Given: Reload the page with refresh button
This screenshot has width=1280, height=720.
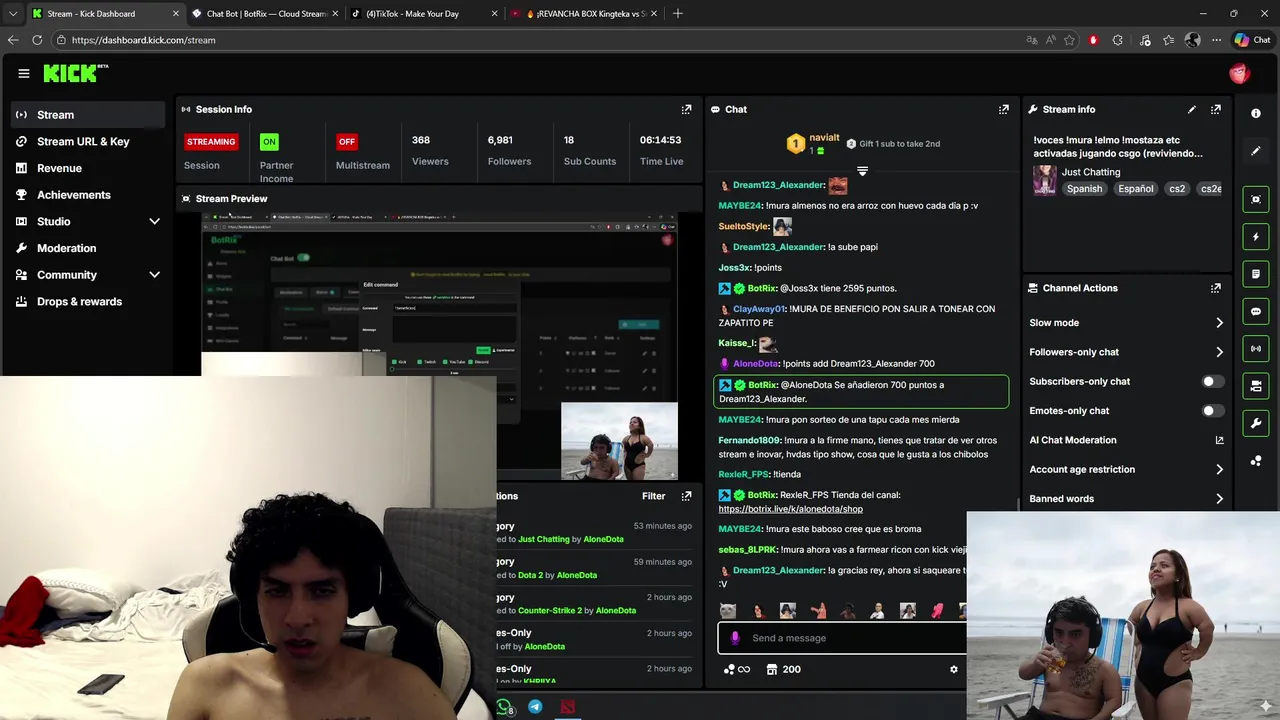Looking at the screenshot, I should tap(37, 40).
